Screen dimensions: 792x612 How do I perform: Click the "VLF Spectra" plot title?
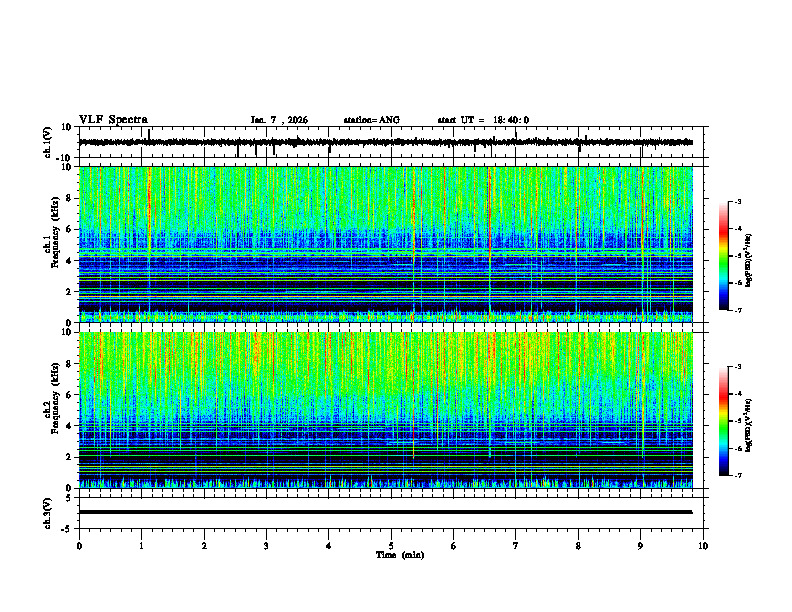tap(113, 120)
